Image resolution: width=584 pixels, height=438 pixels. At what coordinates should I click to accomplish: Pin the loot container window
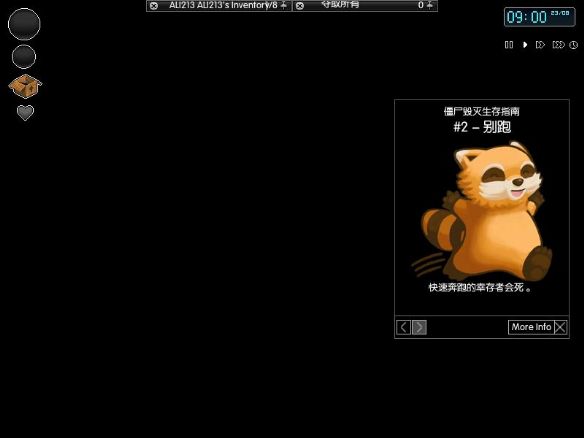tap(430, 5)
